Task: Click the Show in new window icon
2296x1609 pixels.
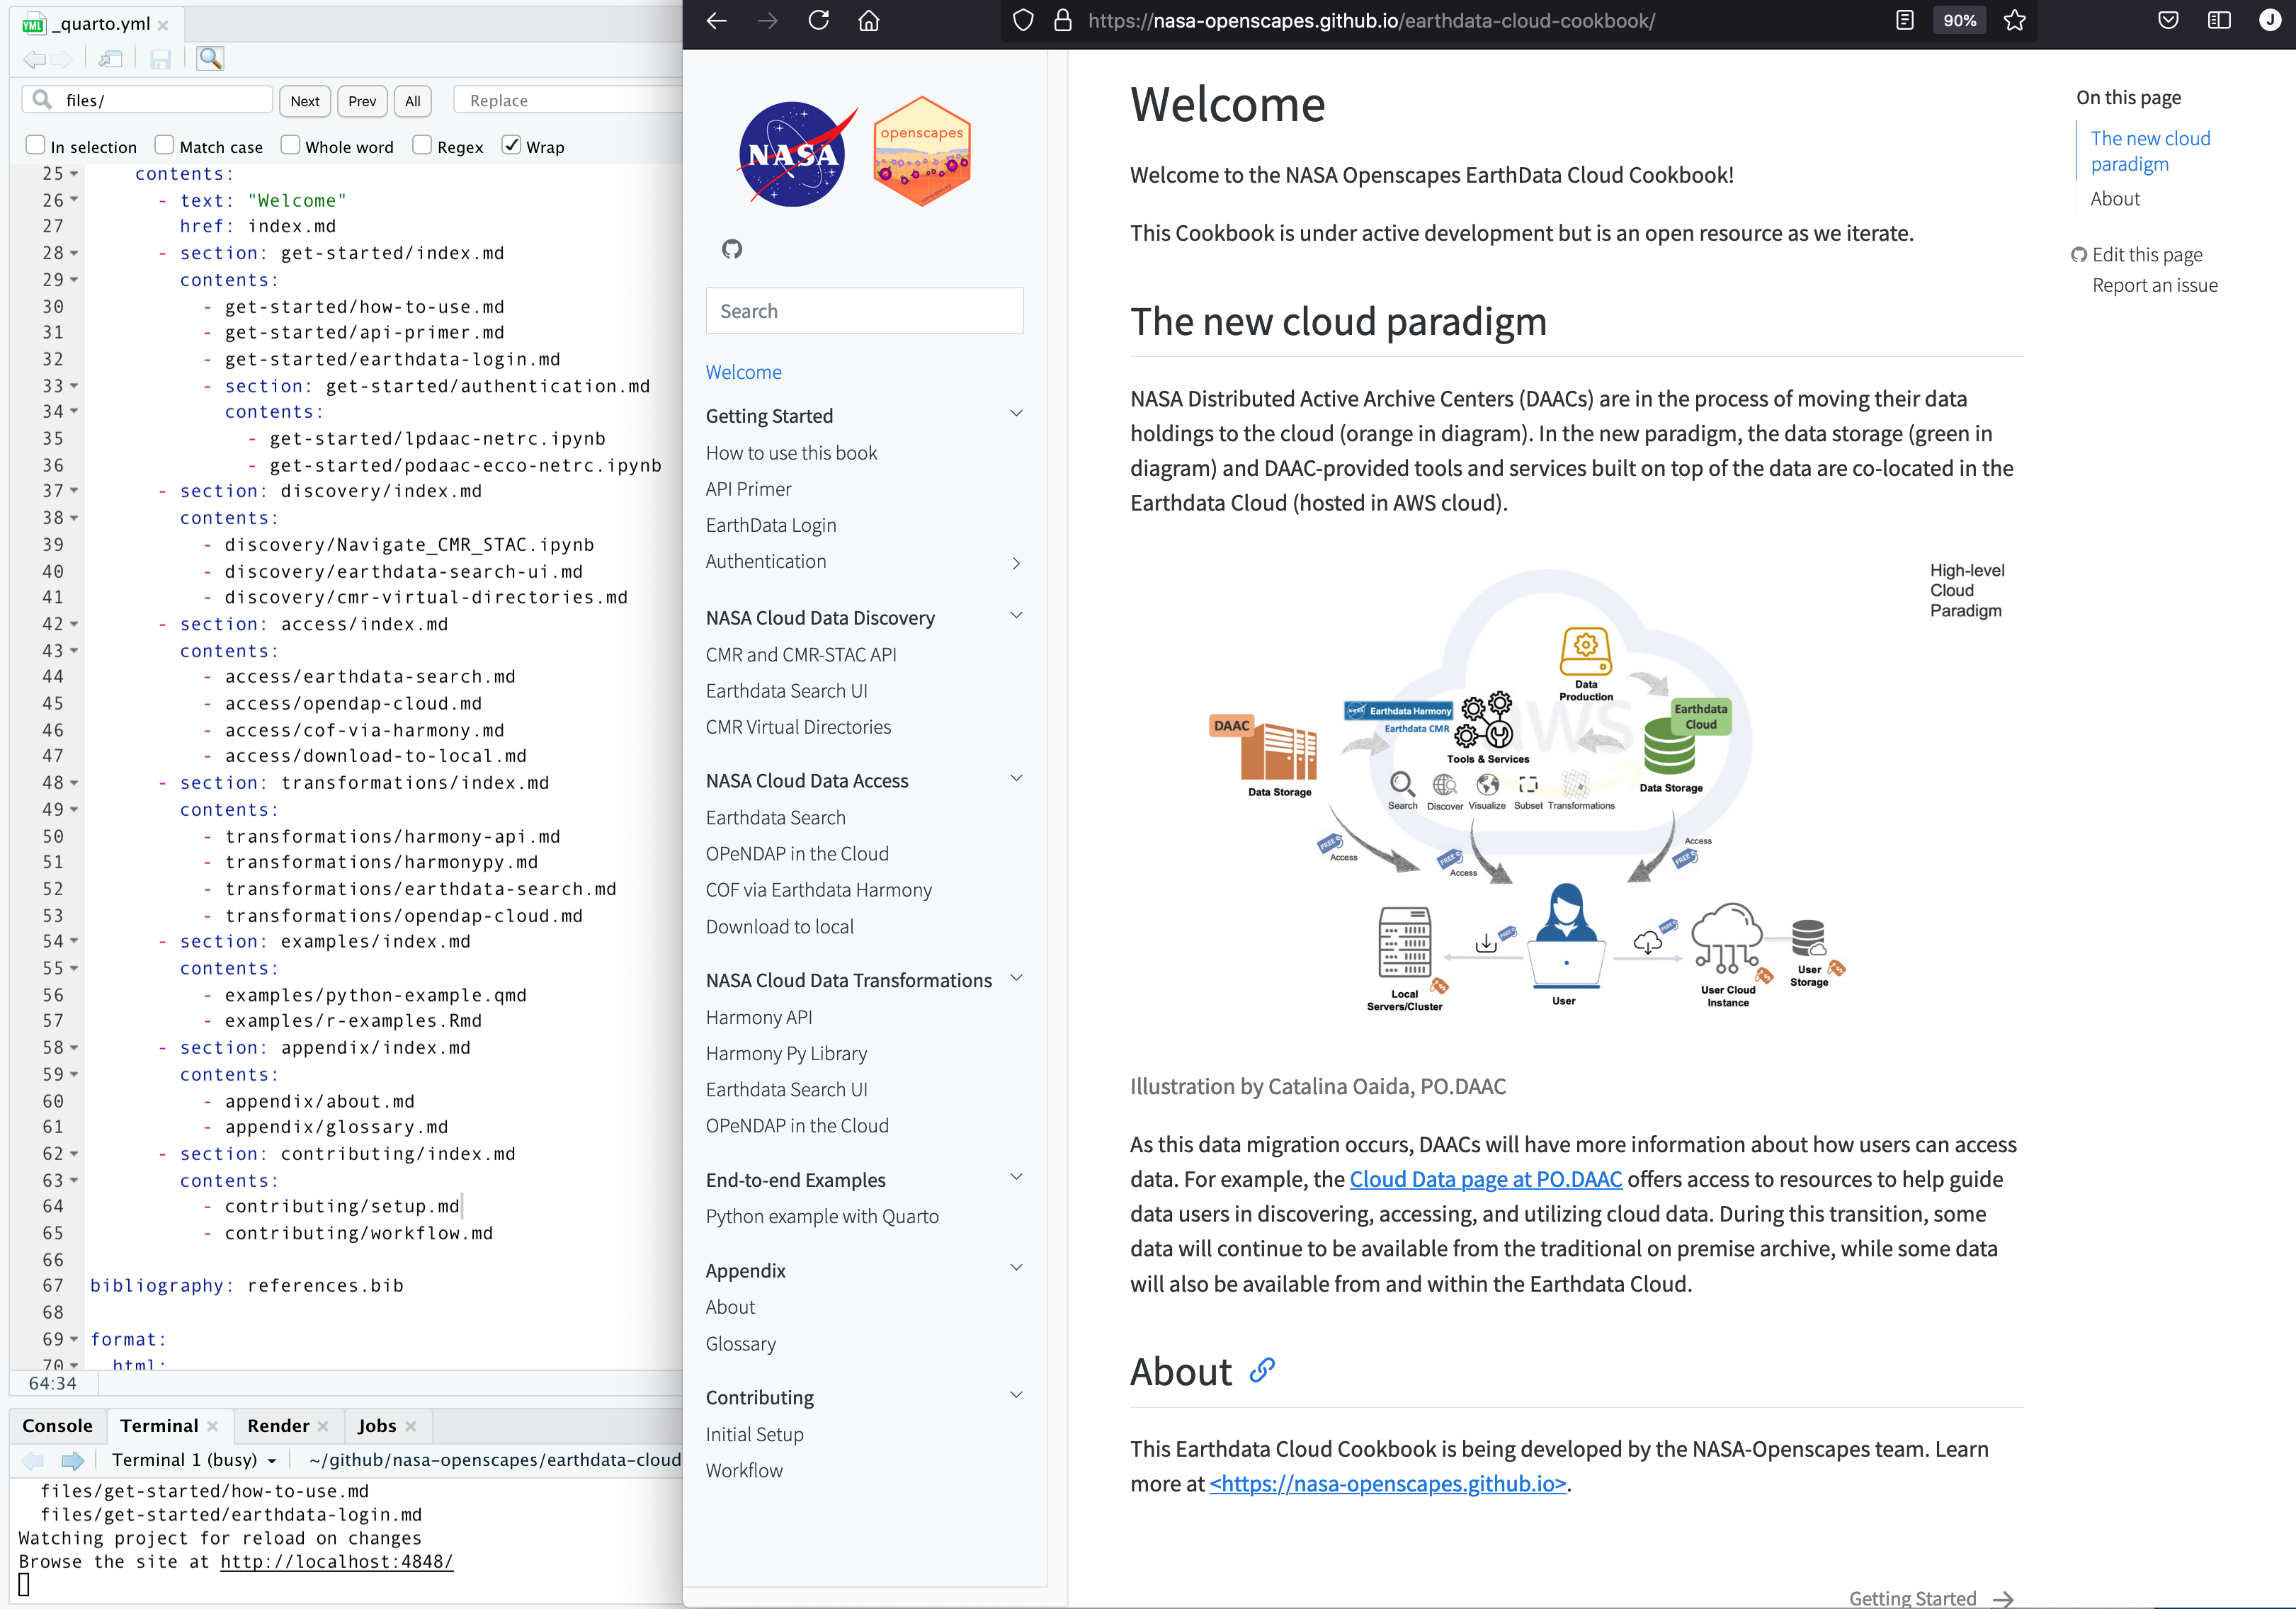Action: pyautogui.click(x=111, y=59)
